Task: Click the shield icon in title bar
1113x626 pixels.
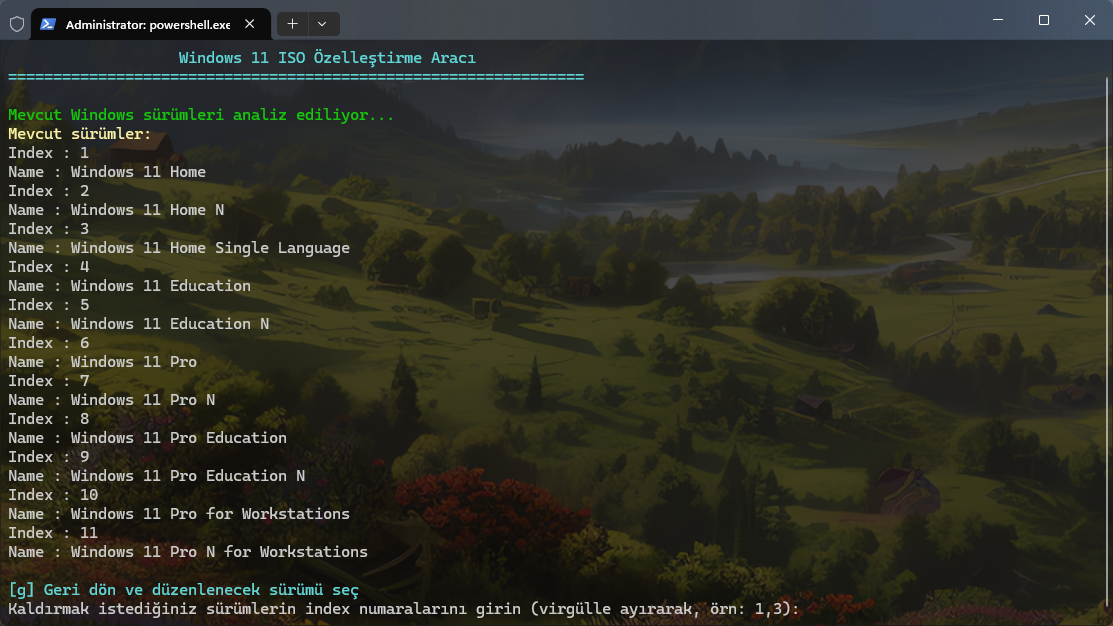Action: click(x=17, y=24)
